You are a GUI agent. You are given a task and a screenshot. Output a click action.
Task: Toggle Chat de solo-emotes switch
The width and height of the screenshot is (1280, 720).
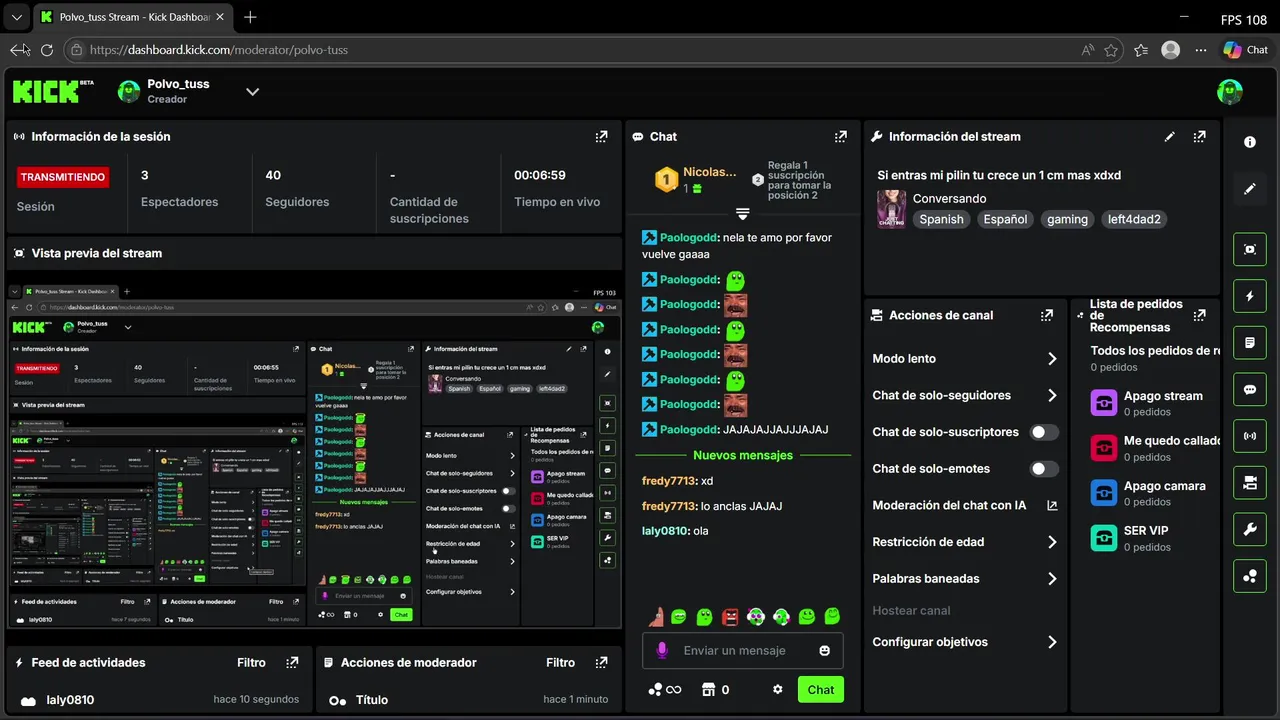pyautogui.click(x=1044, y=469)
